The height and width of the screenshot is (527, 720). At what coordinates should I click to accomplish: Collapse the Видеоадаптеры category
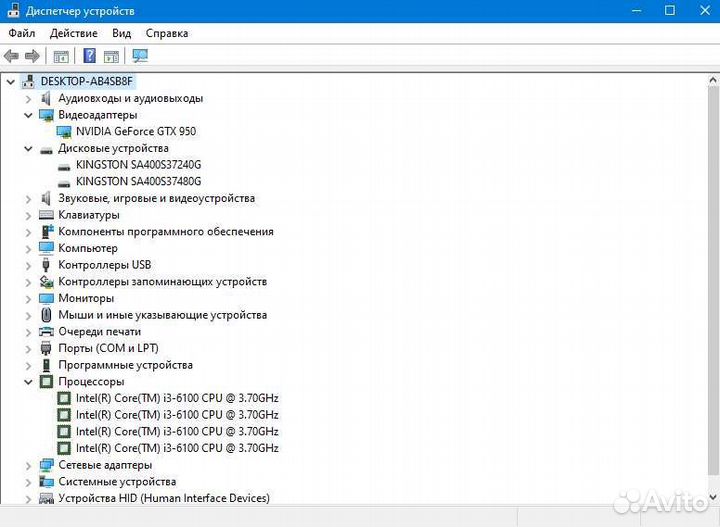coord(29,115)
